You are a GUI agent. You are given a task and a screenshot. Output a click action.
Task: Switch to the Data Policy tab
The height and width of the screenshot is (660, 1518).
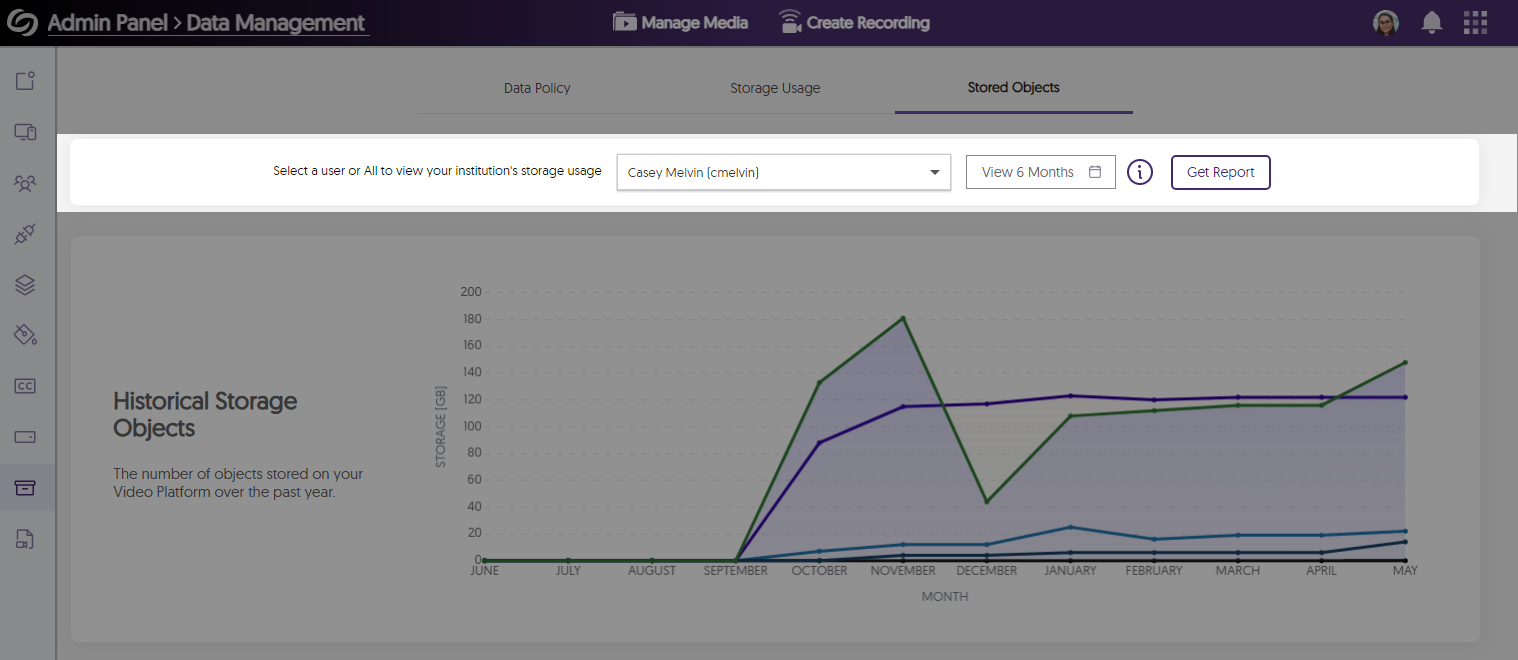(537, 88)
